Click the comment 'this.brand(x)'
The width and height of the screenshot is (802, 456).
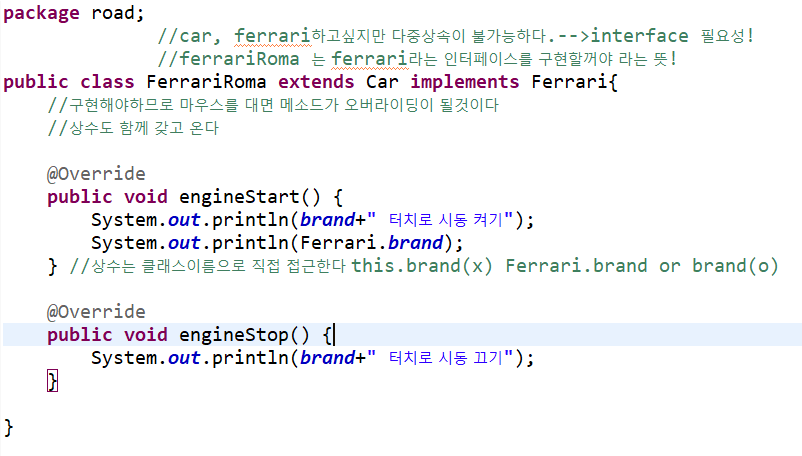click(422, 266)
